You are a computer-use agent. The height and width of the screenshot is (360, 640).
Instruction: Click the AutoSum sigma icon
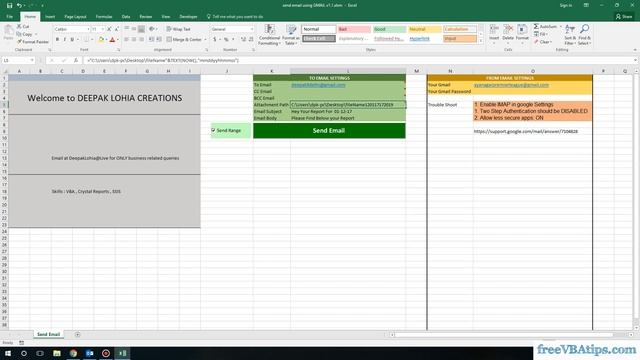click(536, 27)
